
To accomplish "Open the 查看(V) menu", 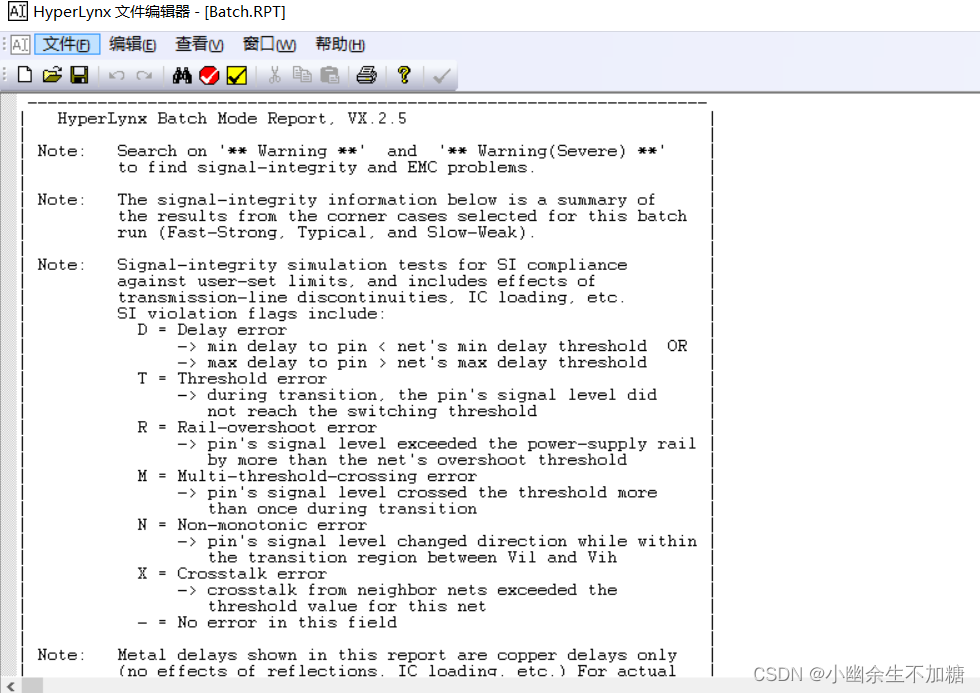I will (x=199, y=44).
